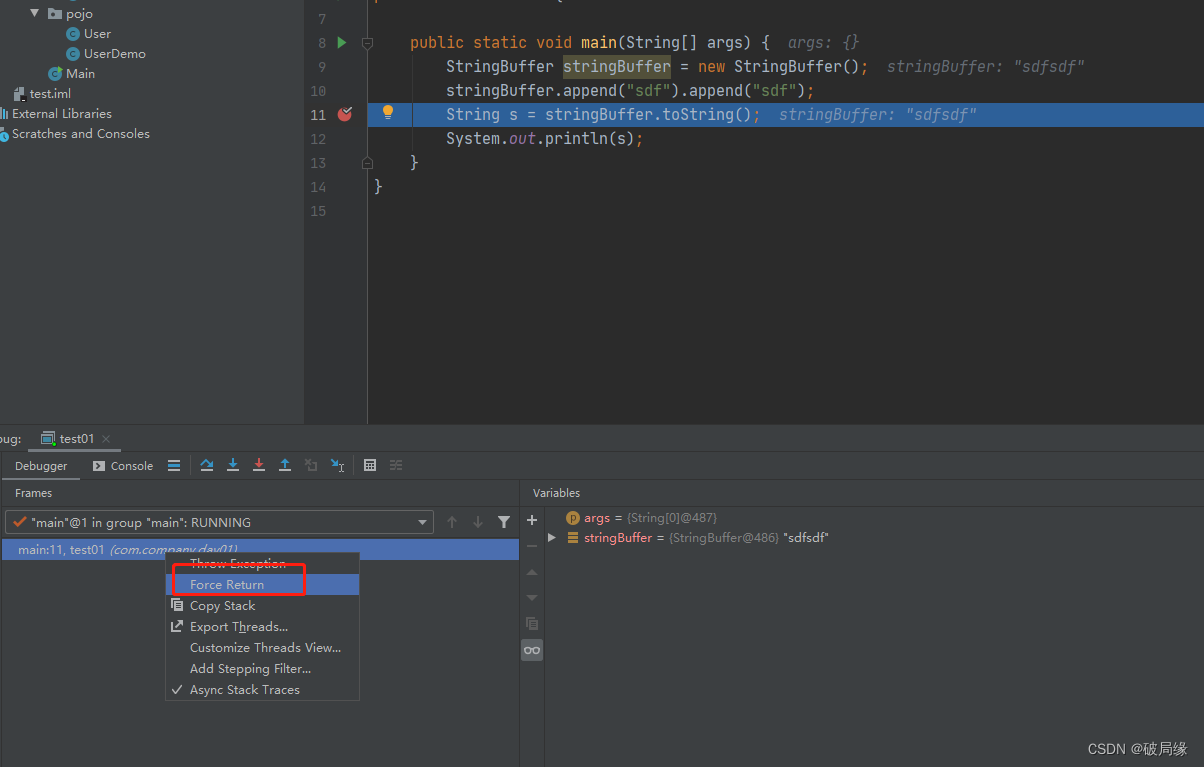1204x767 pixels.
Task: Click the previous frame up arrow
Action: pos(452,522)
